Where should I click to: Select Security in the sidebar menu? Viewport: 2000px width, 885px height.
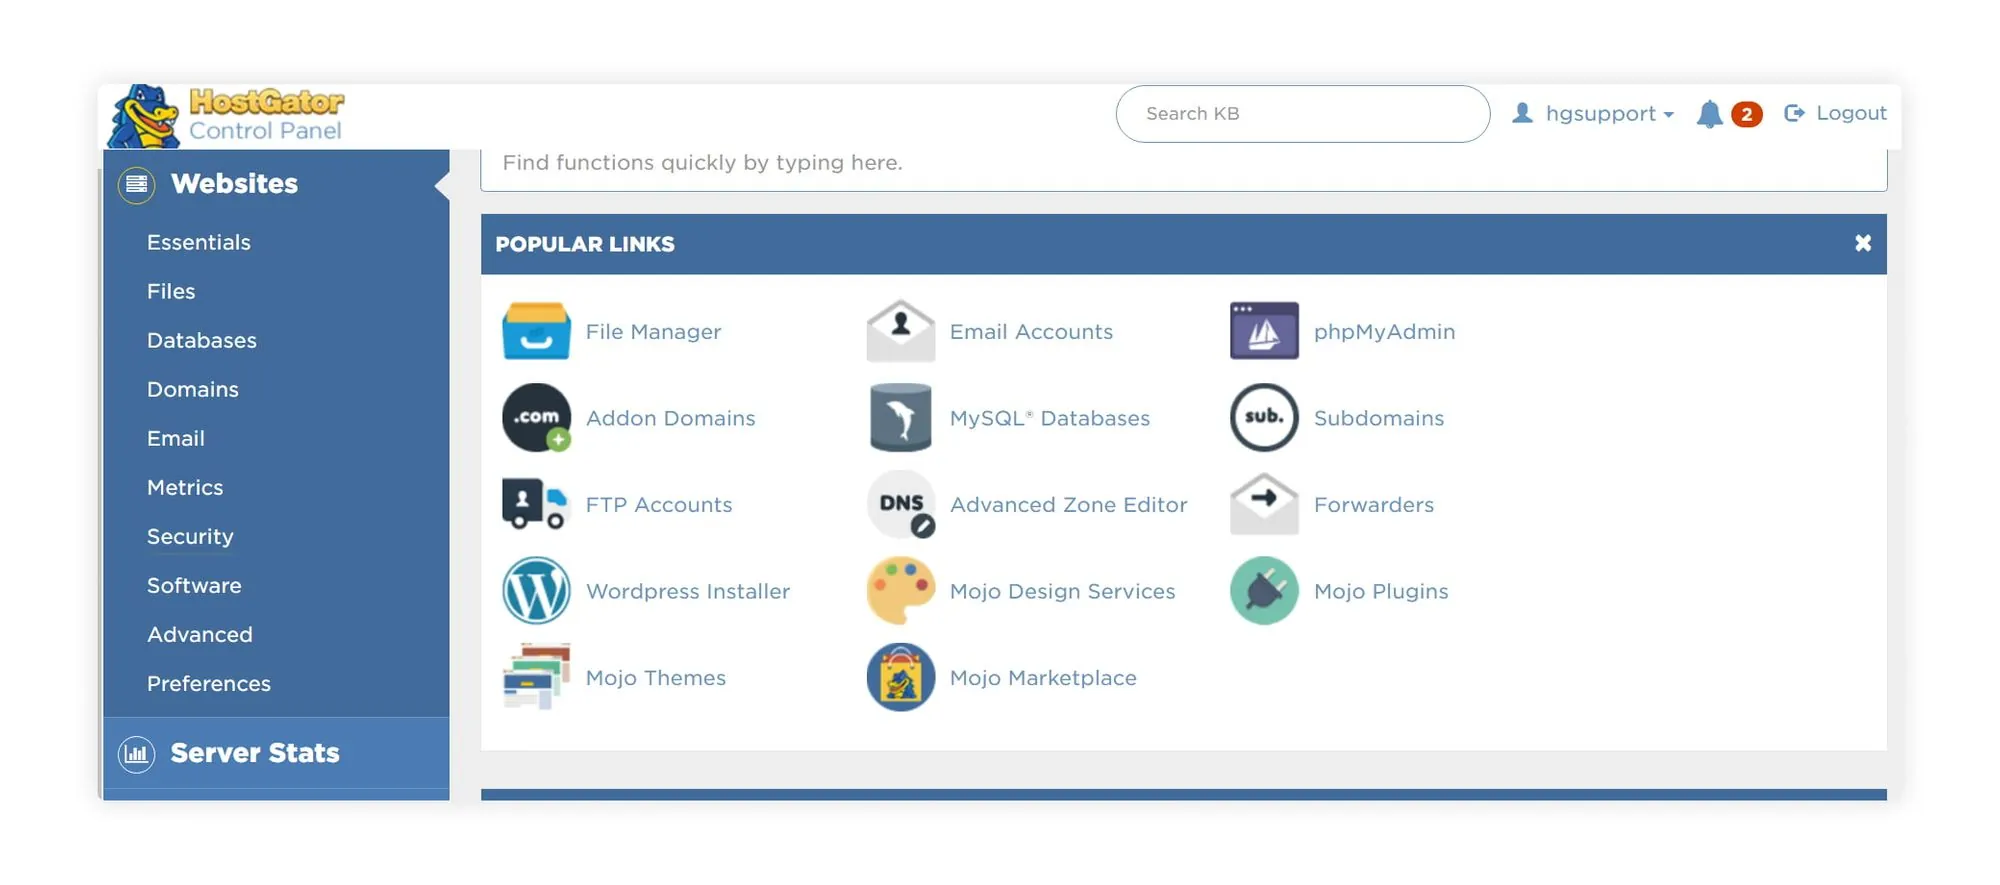coord(190,536)
